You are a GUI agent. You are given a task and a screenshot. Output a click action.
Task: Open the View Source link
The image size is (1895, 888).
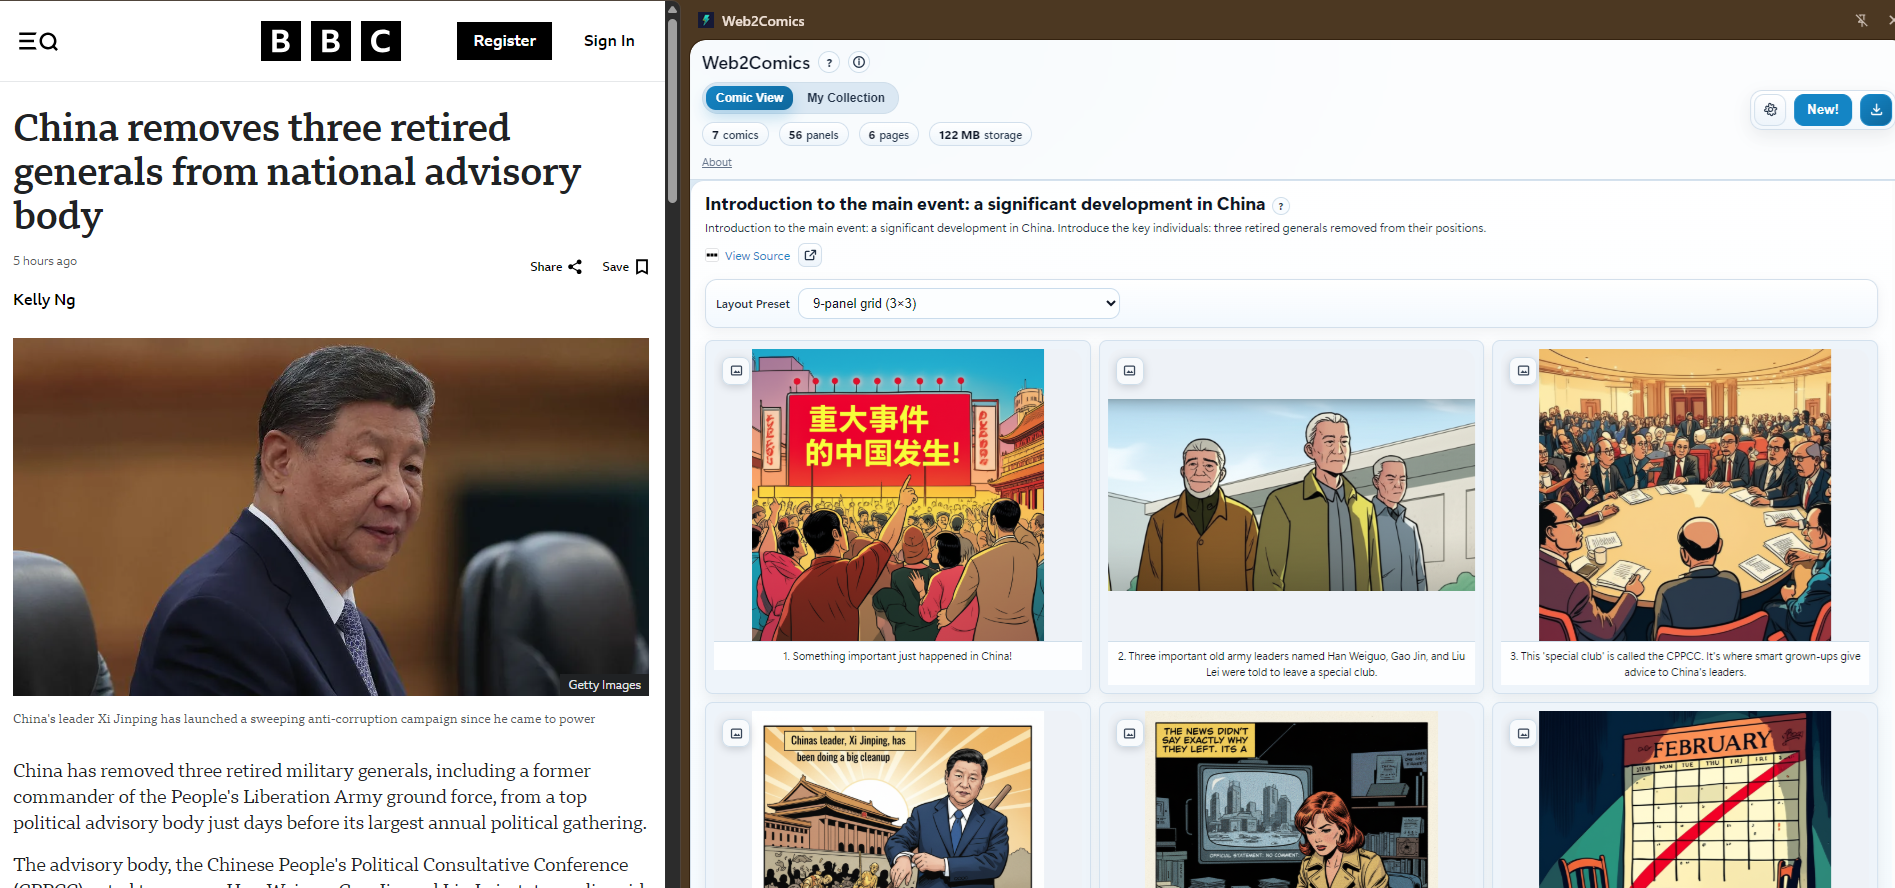[x=757, y=256]
